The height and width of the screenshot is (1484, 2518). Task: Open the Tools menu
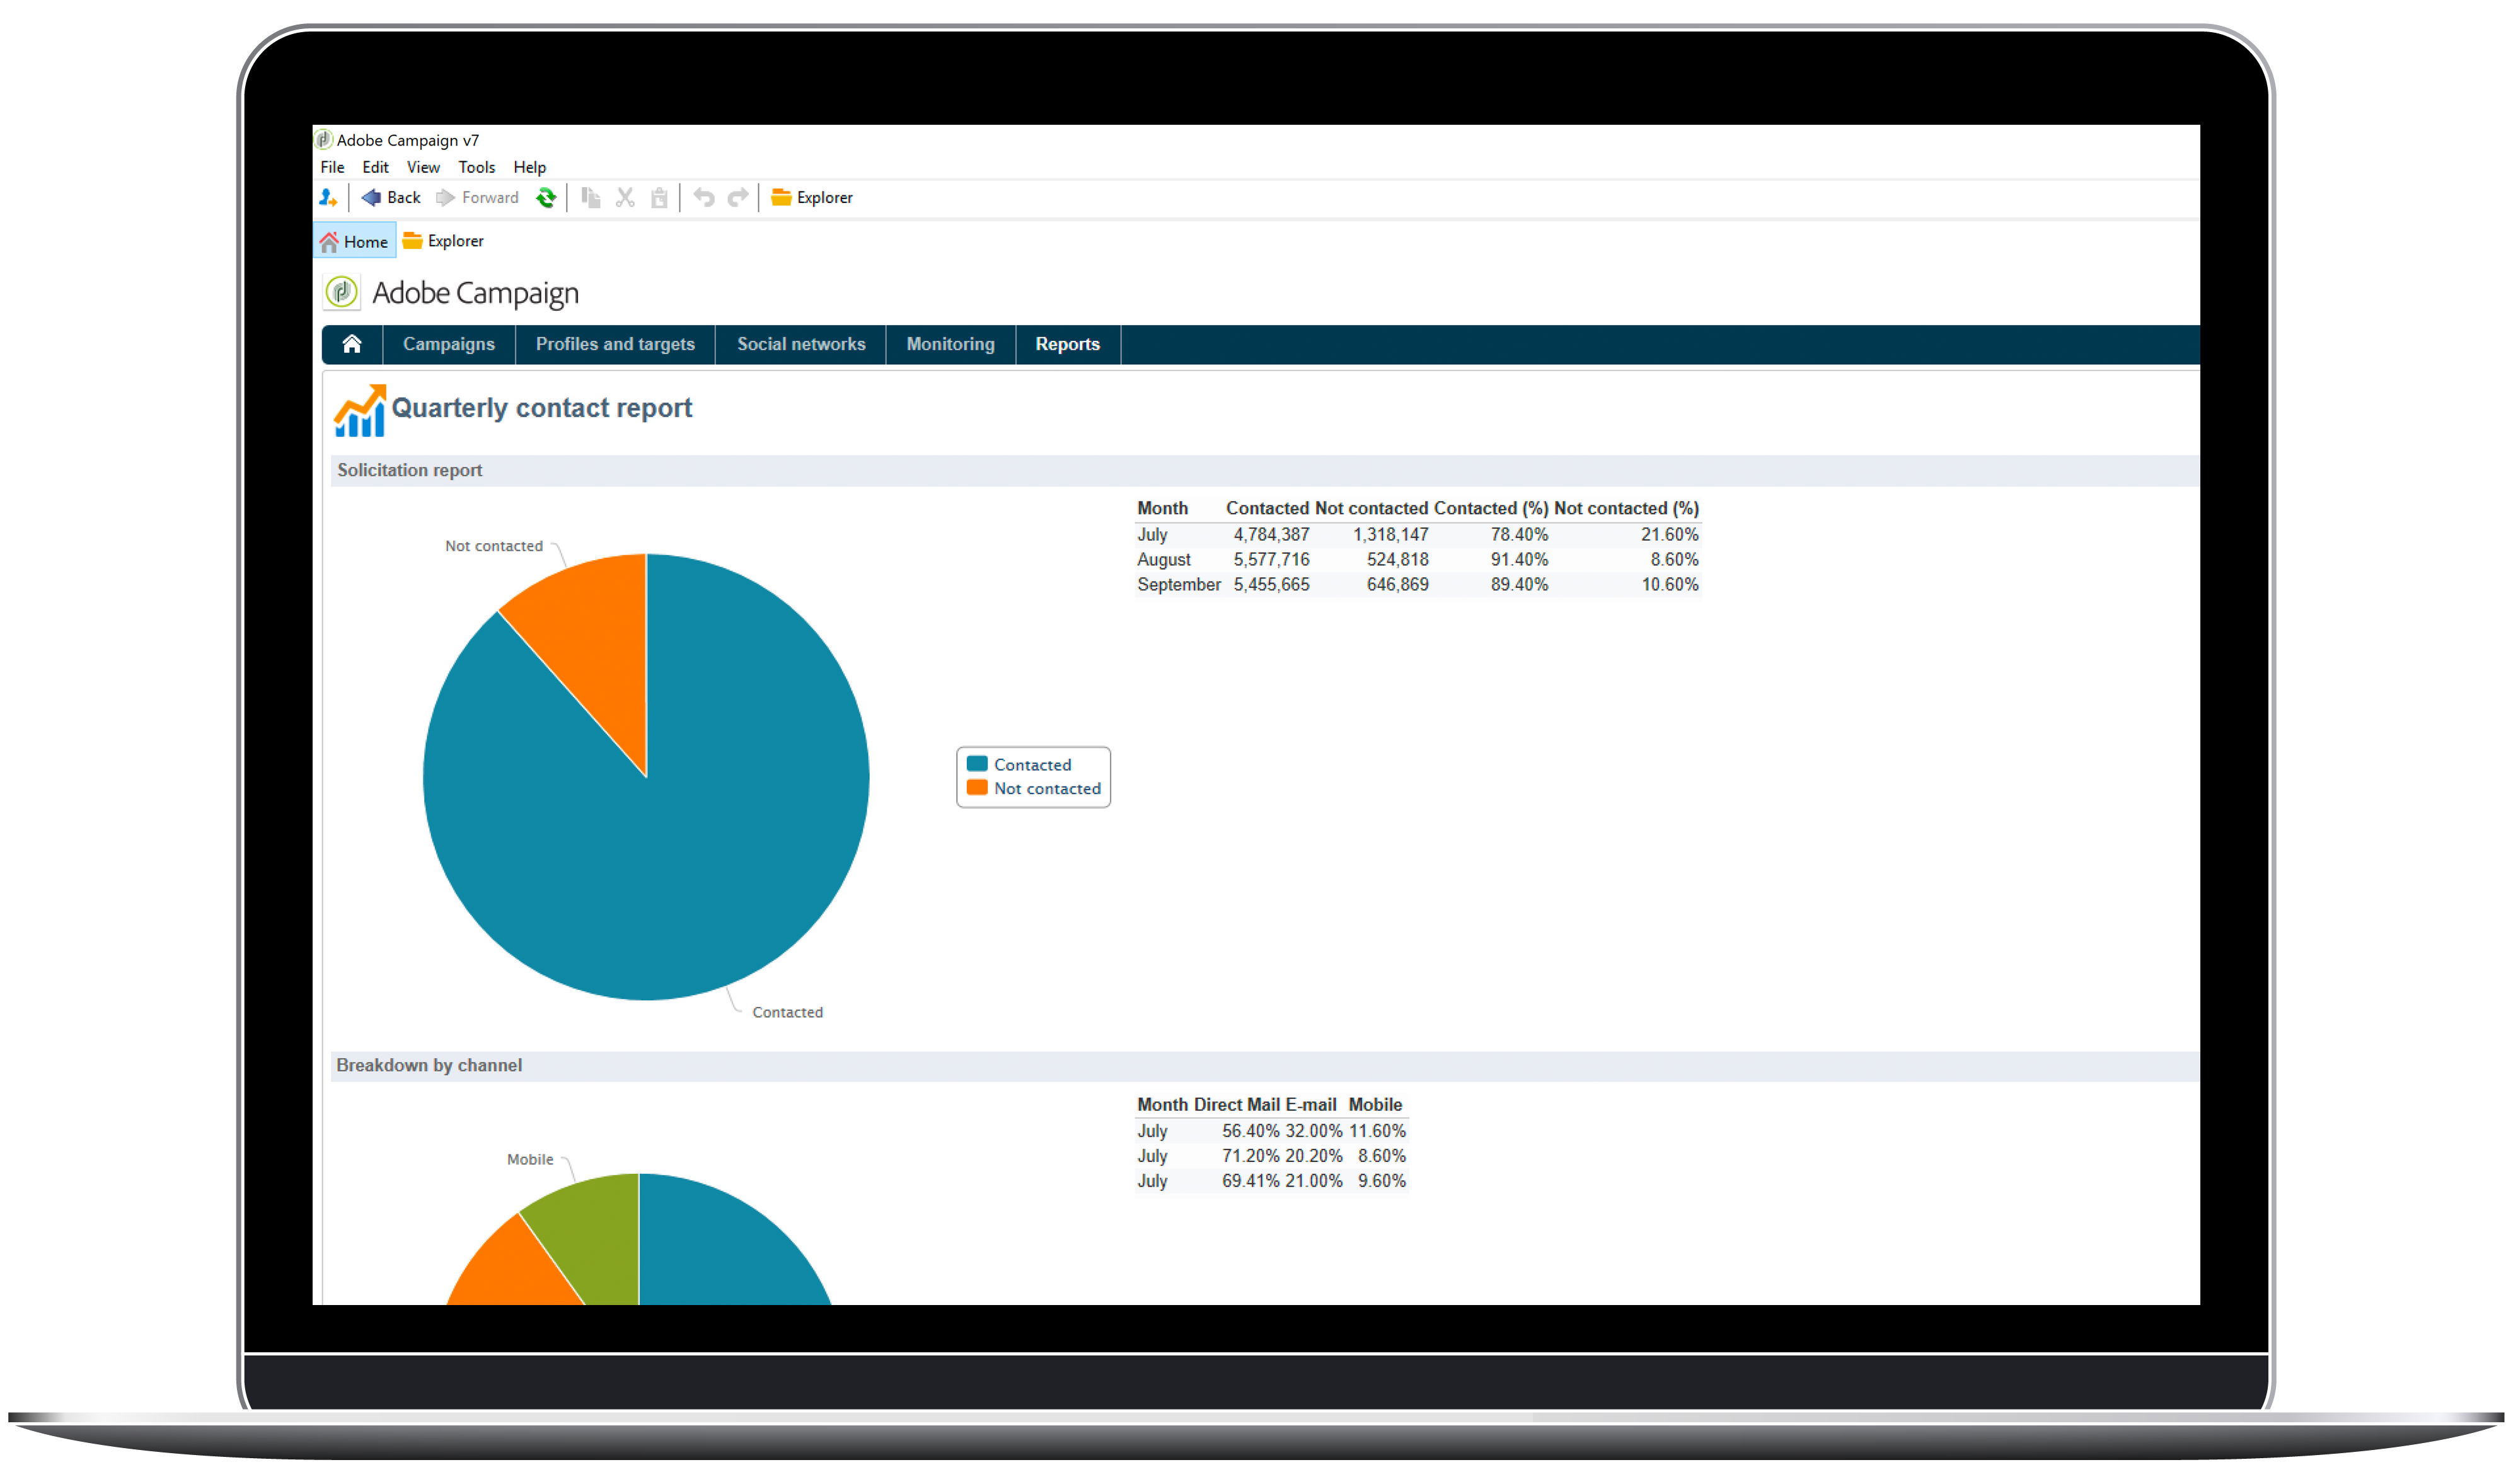click(x=476, y=168)
